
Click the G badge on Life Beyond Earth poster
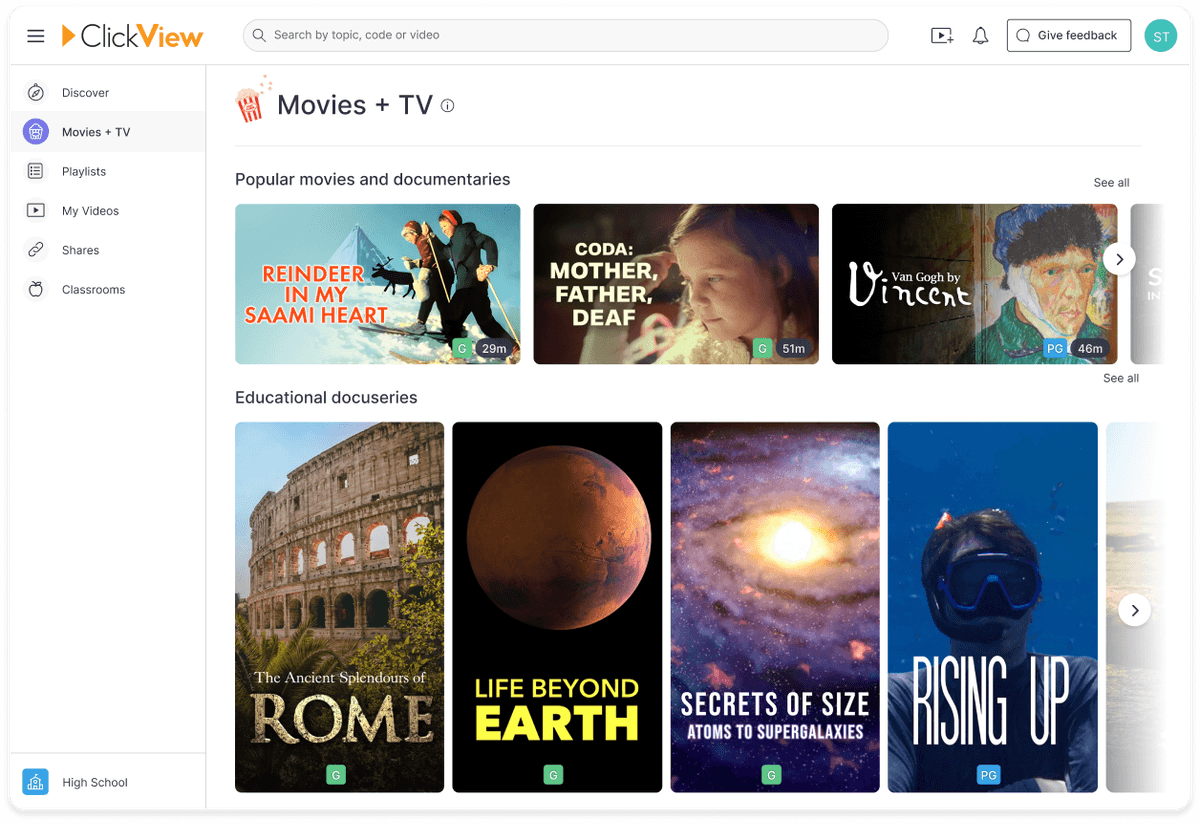[554, 774]
